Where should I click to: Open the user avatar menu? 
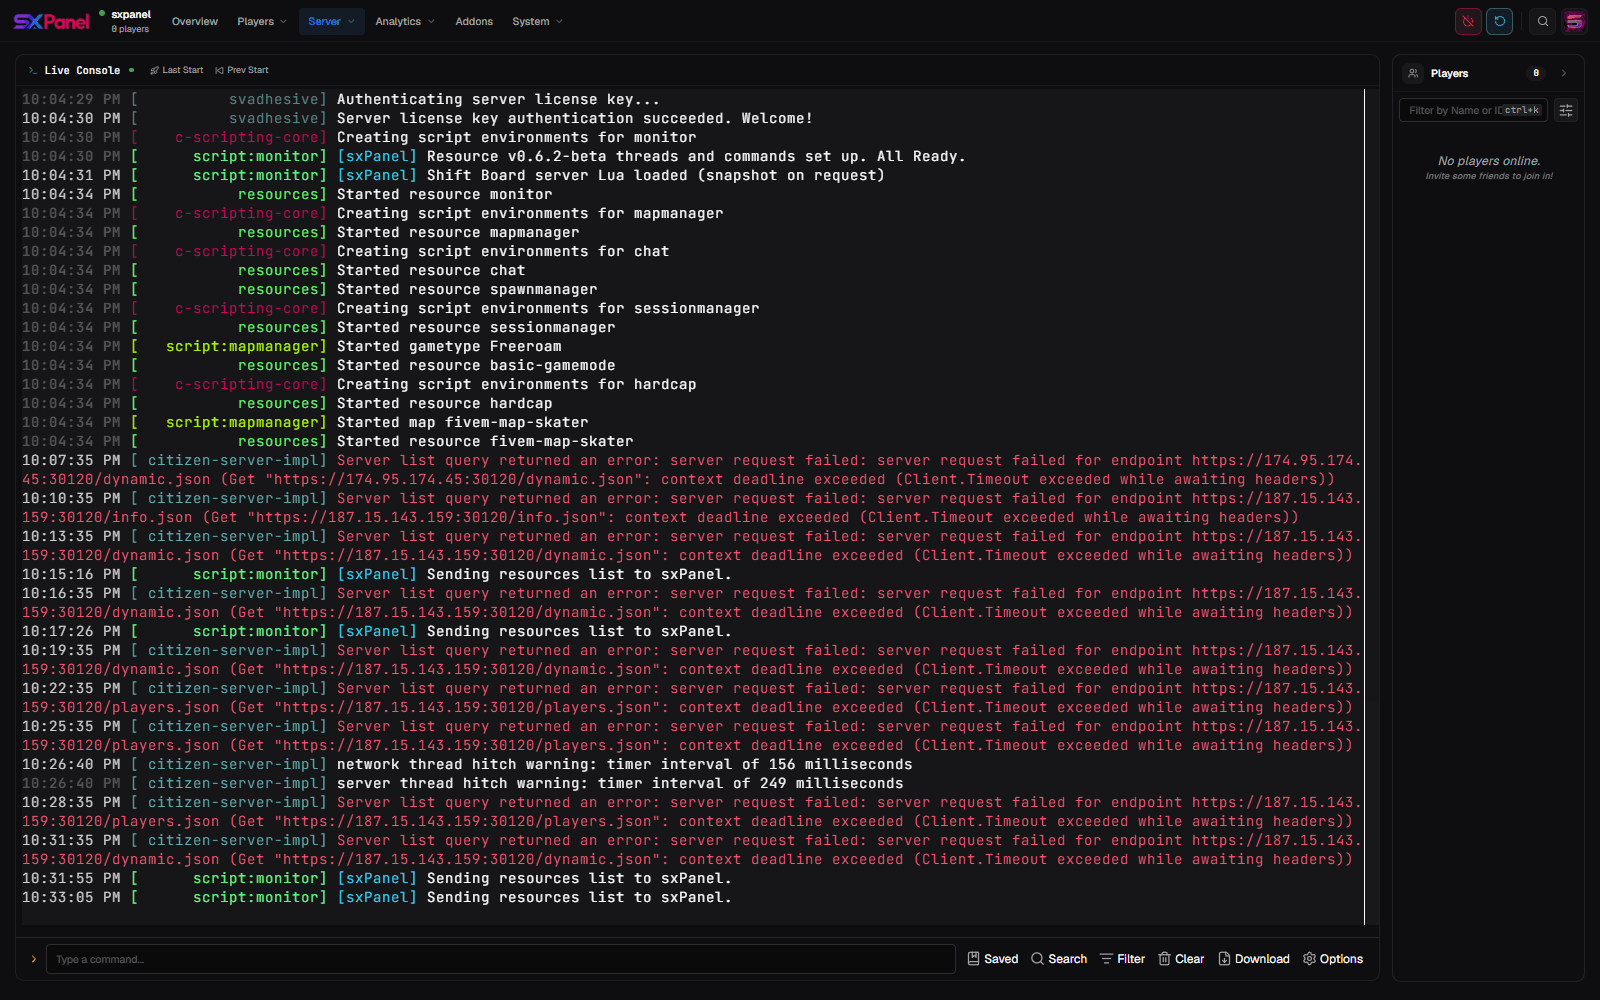coord(1574,21)
